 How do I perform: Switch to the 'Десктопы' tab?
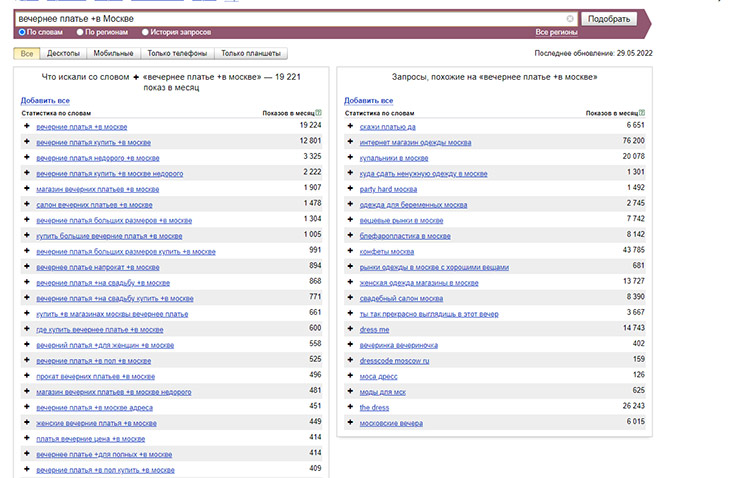click(x=63, y=53)
